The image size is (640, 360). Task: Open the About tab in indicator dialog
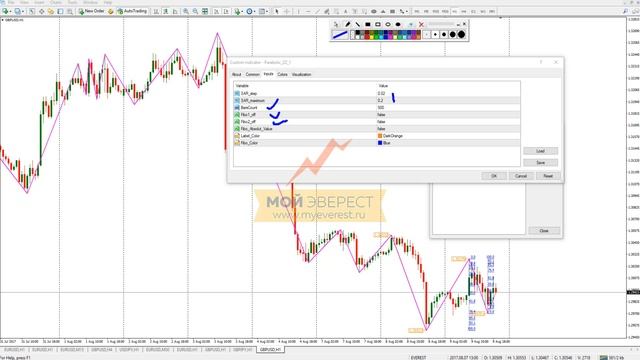pyautogui.click(x=236, y=74)
